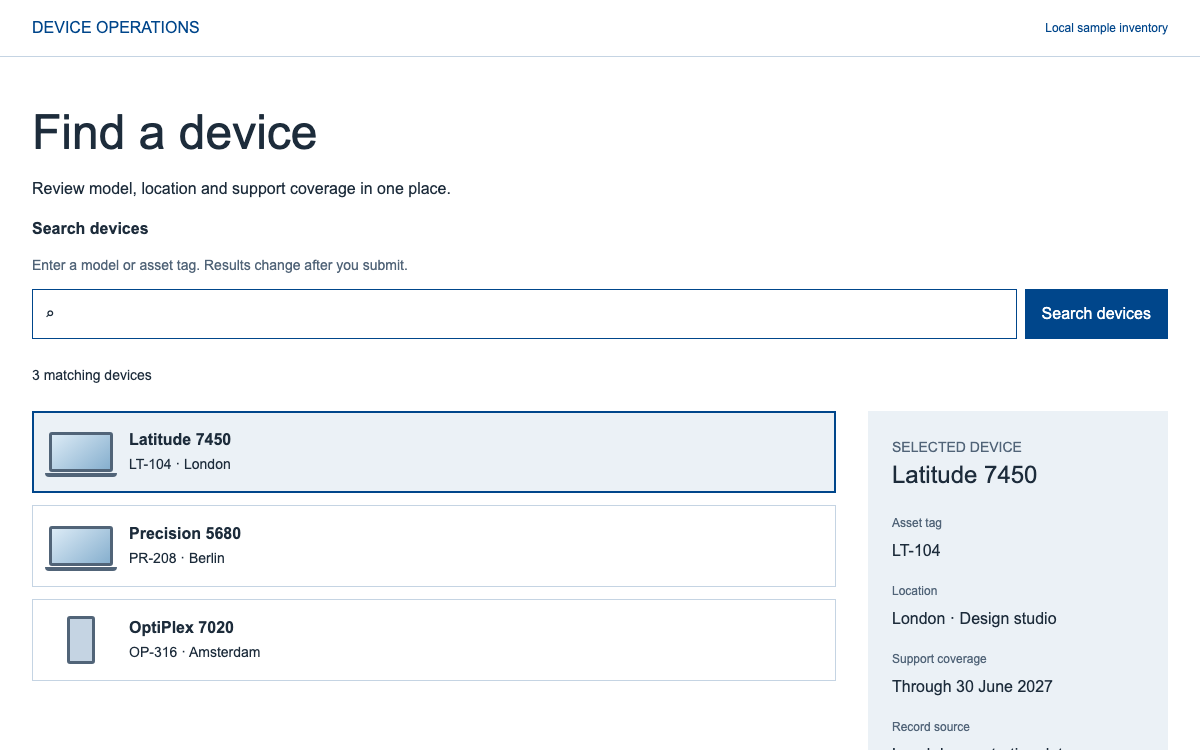The width and height of the screenshot is (1200, 750).
Task: Click the Latitude 7450 laptop icon
Action: coord(81,454)
